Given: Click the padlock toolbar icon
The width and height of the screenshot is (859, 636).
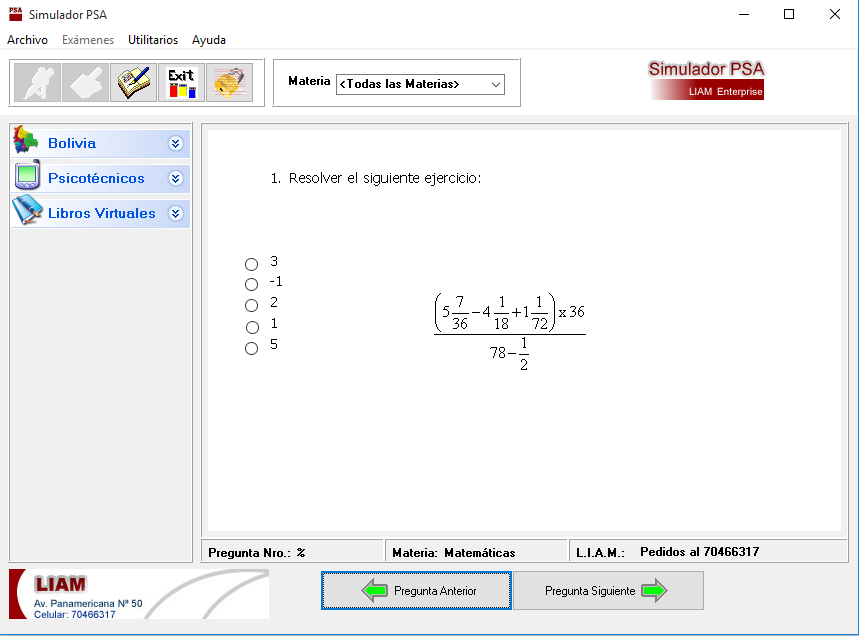Looking at the screenshot, I should click(229, 82).
